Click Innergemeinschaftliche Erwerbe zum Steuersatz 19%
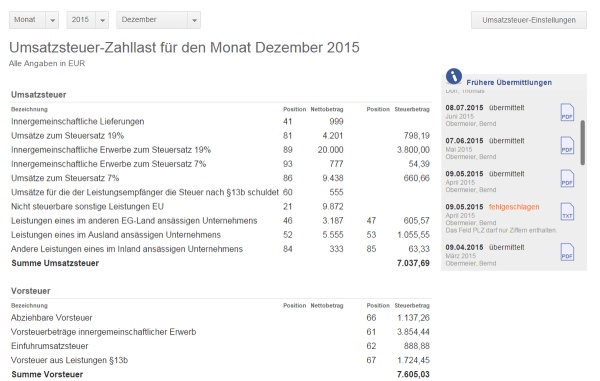Screen dimensions: 600x381 (111, 150)
